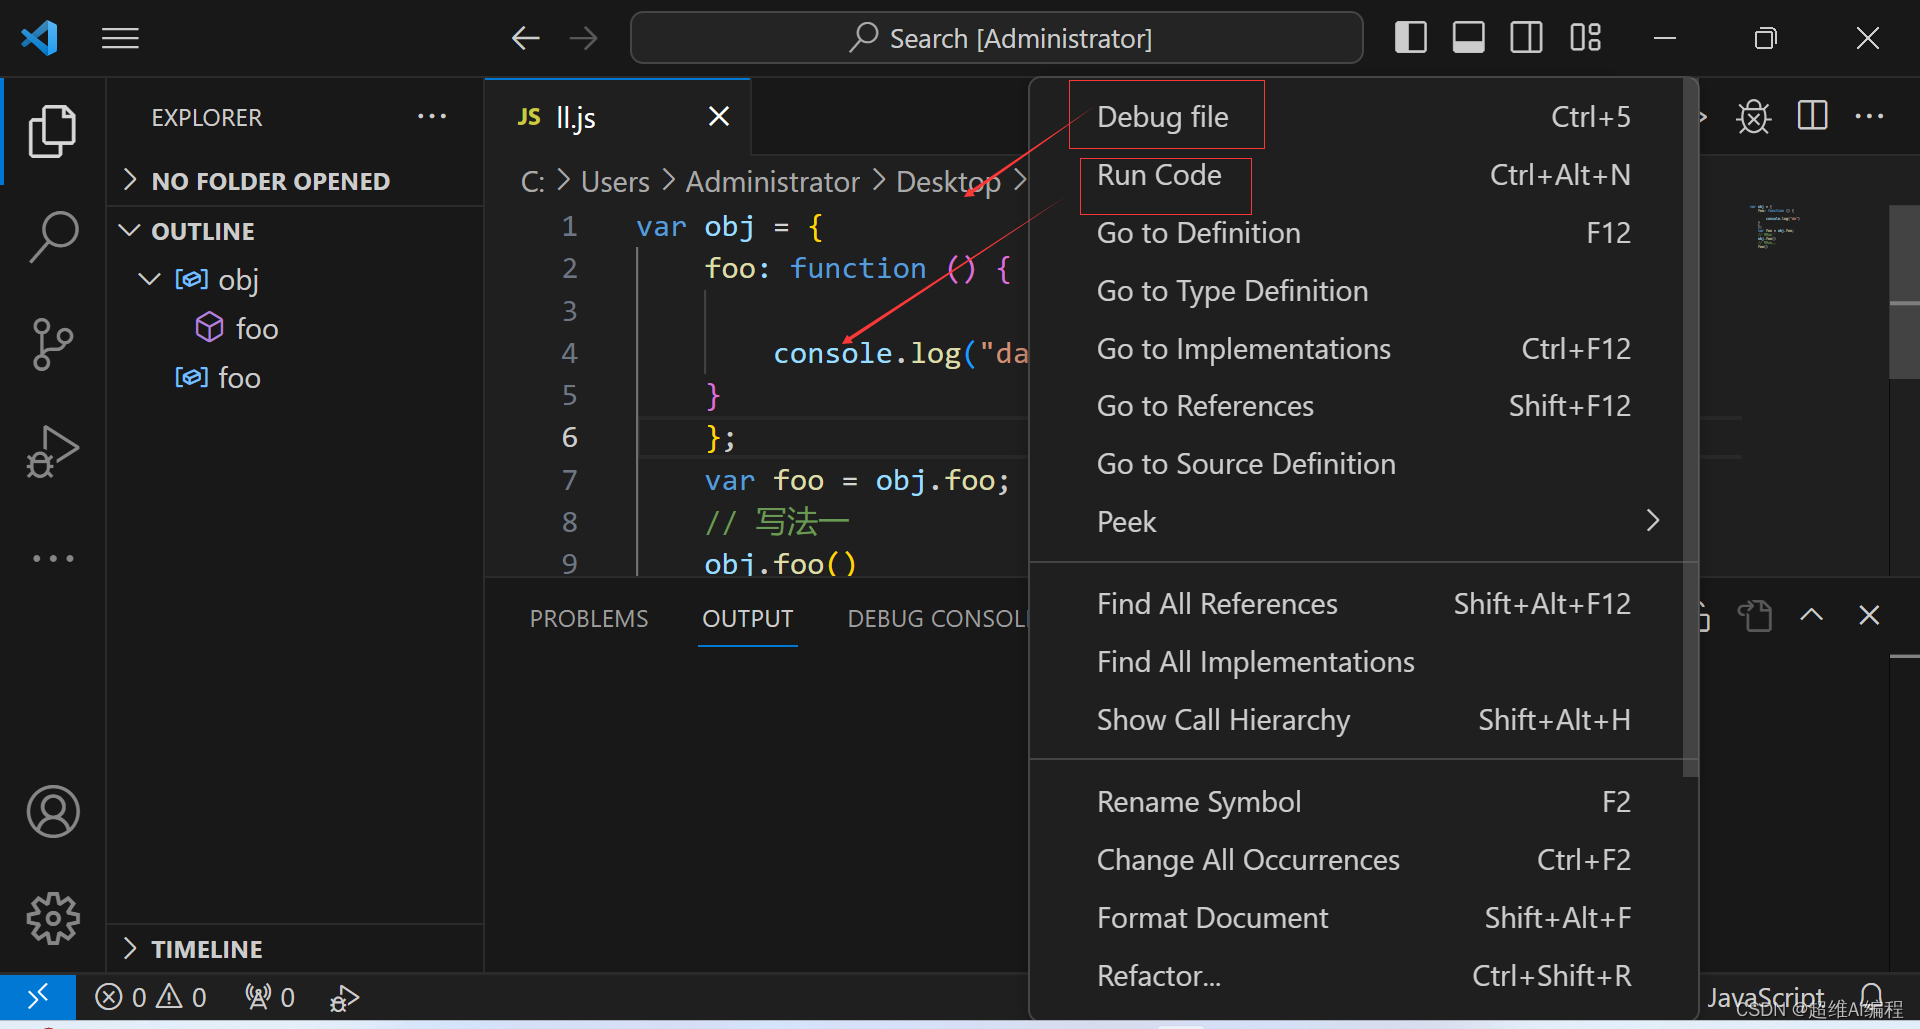
Task: Open Customize Layout icon
Action: coord(1585,37)
